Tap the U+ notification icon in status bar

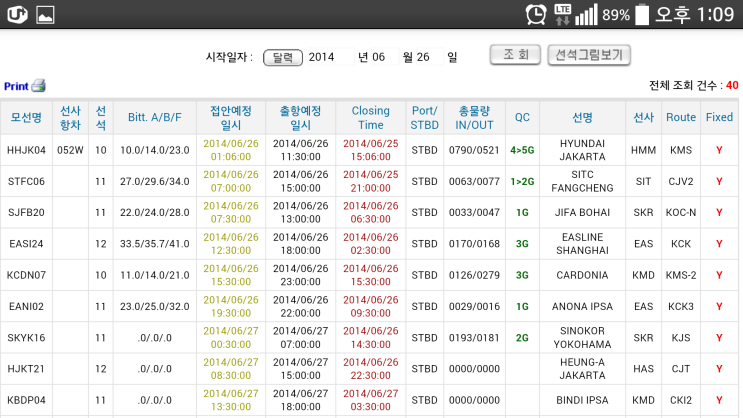tap(16, 14)
